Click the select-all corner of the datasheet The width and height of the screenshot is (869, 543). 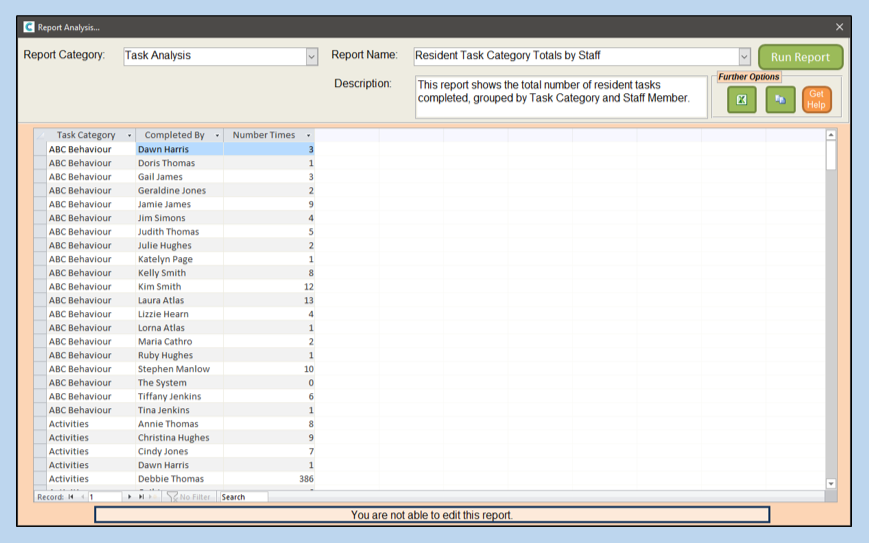pyautogui.click(x=40, y=135)
